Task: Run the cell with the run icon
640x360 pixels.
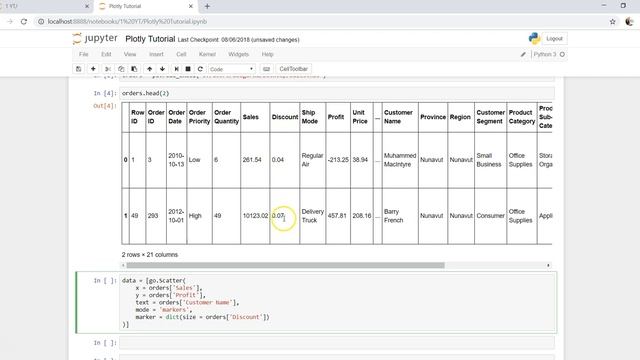Action: 176,69
